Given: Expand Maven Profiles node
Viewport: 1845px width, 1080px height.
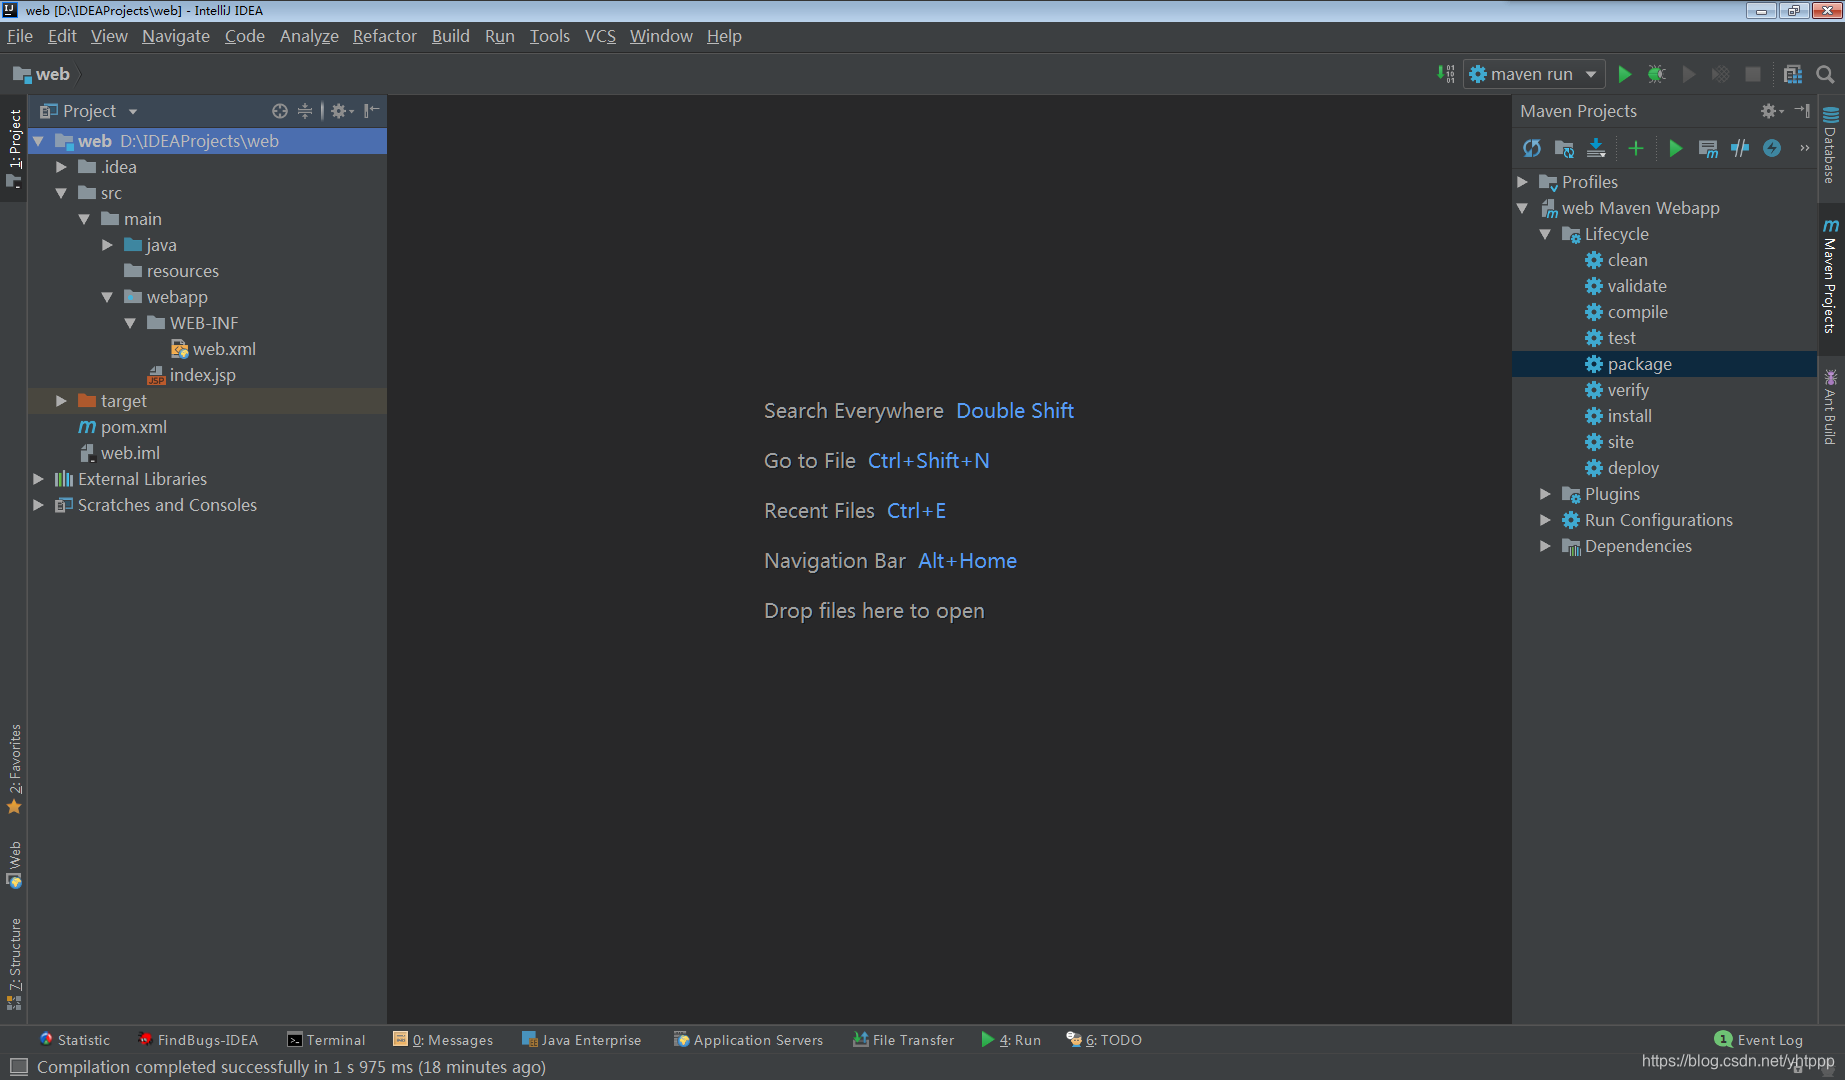Looking at the screenshot, I should click(1523, 182).
